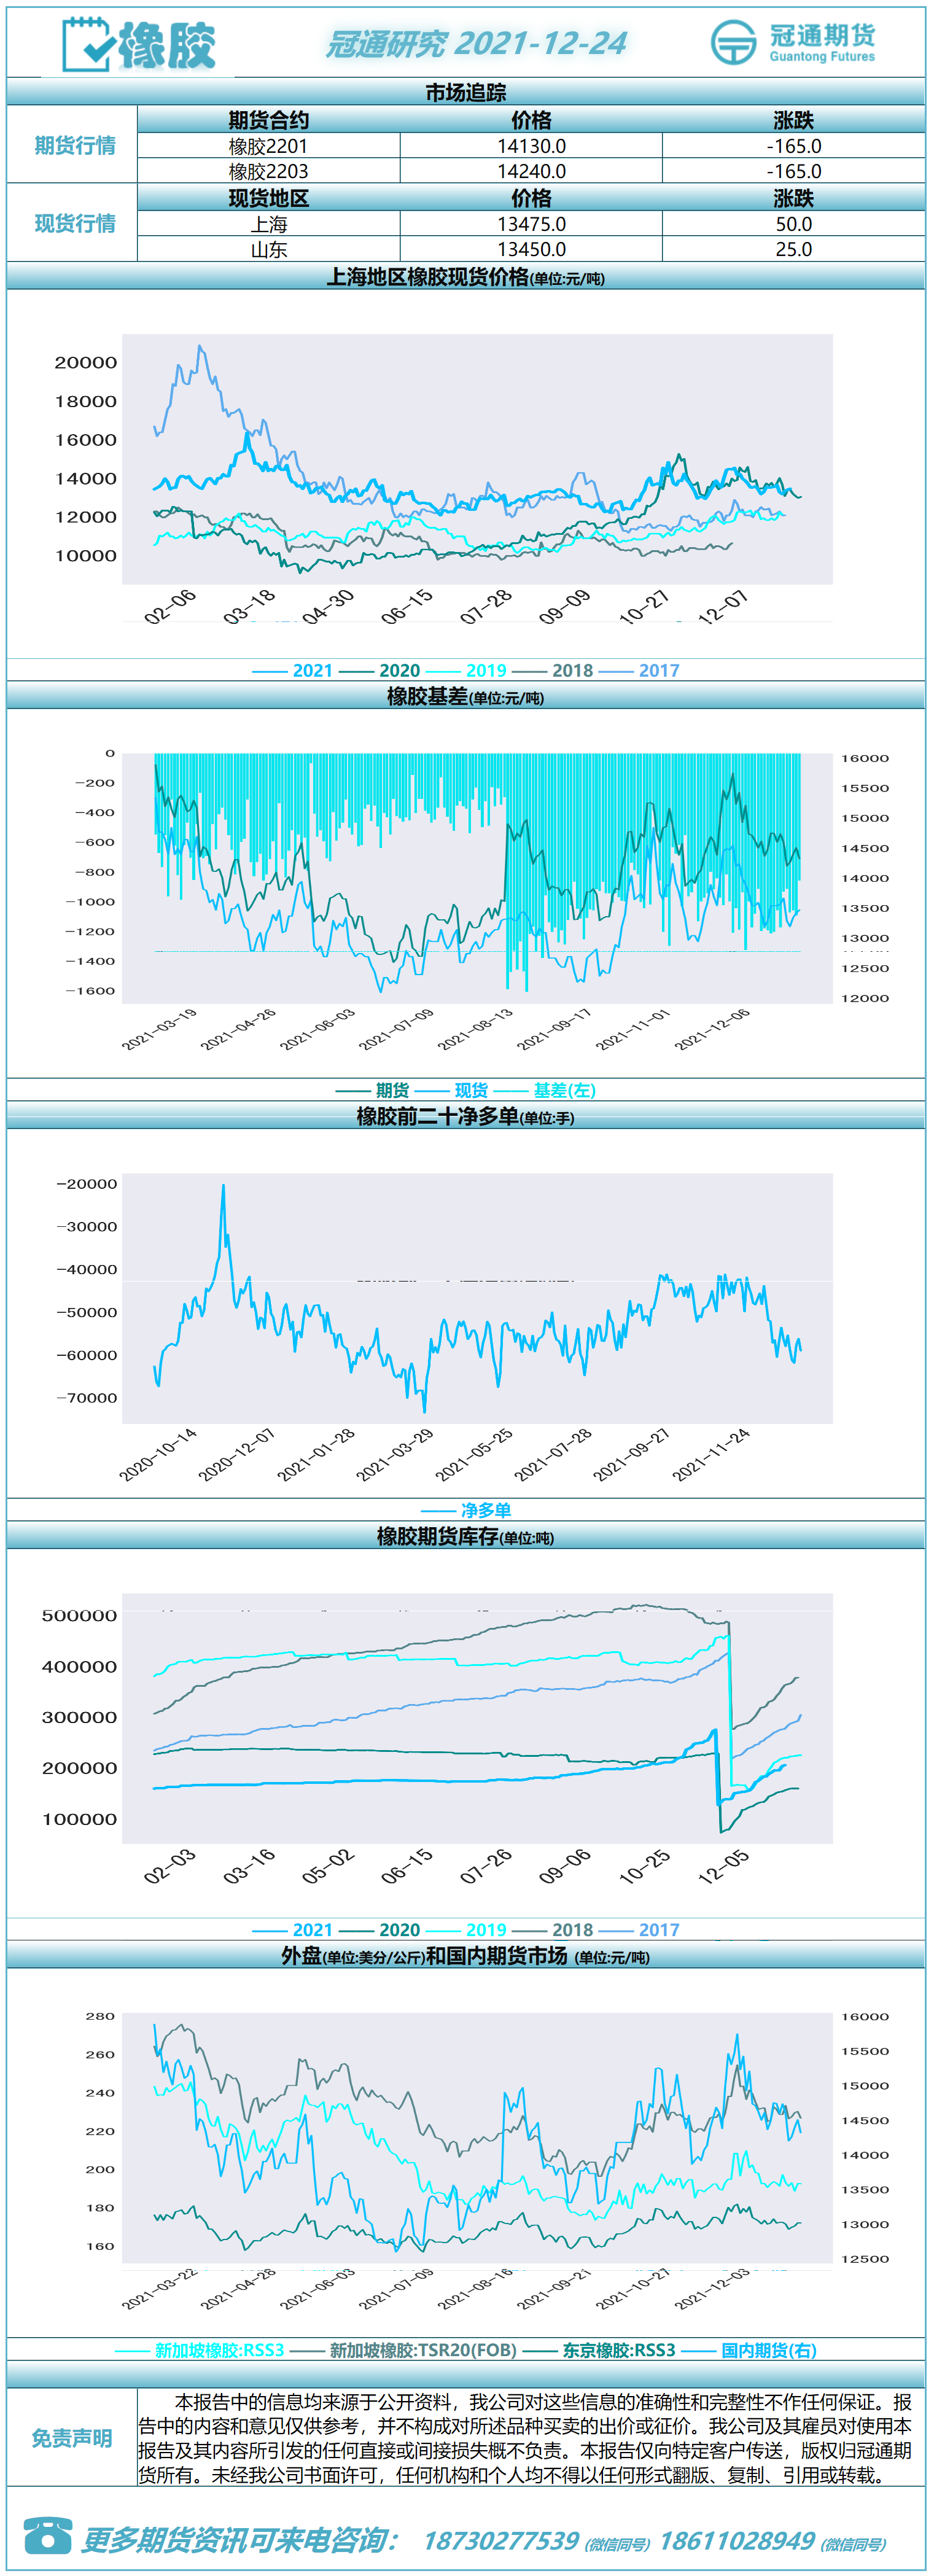Screen dimensions: 934x2576
Task: Toggle 新加坡橡胶:RSS3 legend entry
Action: [200, 2350]
